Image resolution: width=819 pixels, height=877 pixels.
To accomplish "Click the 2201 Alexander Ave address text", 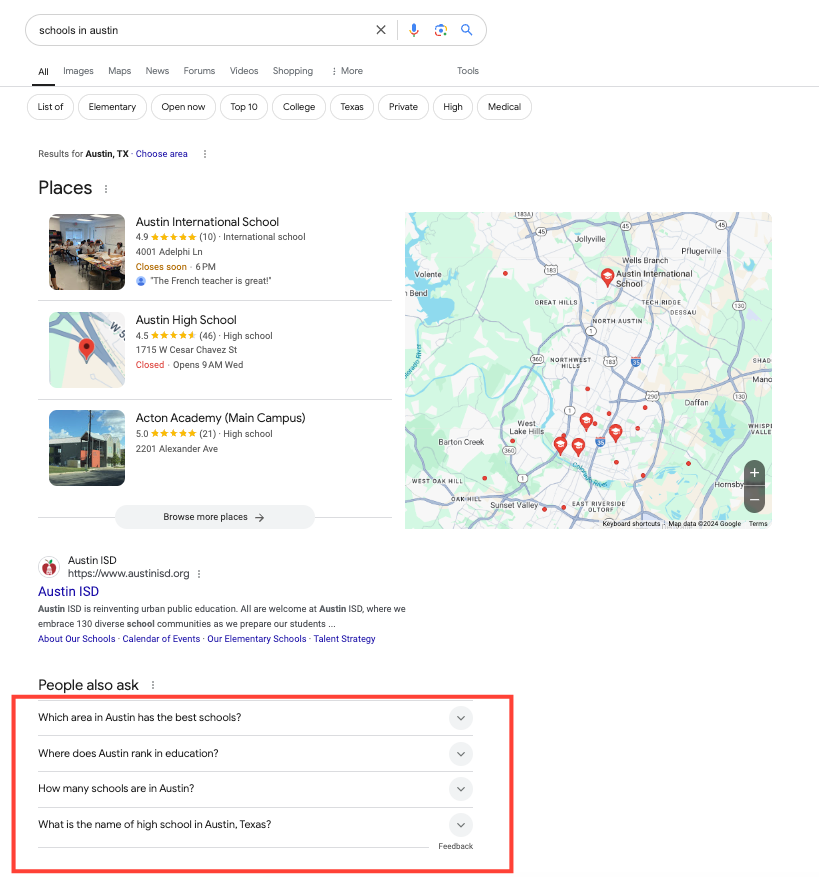I will point(177,449).
